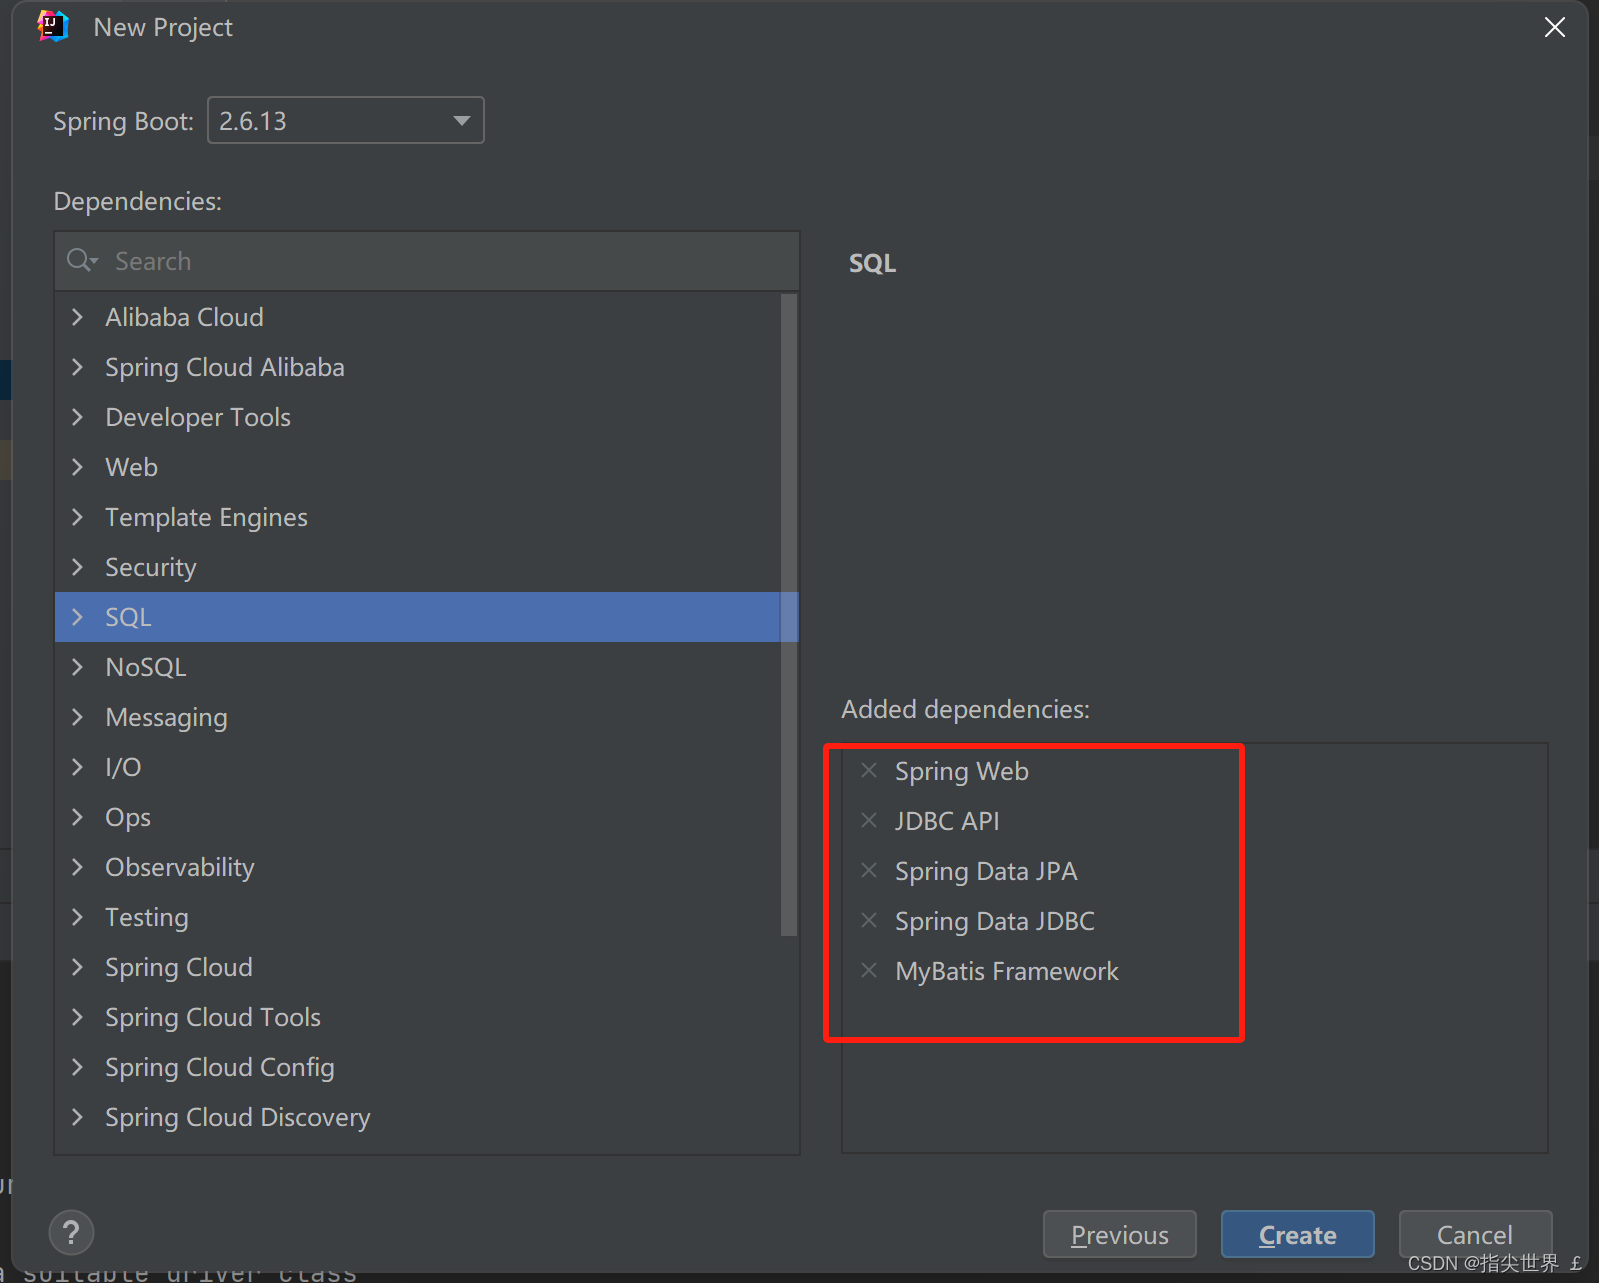
Task: Expand the Alibaba Cloud category
Action: [x=77, y=317]
